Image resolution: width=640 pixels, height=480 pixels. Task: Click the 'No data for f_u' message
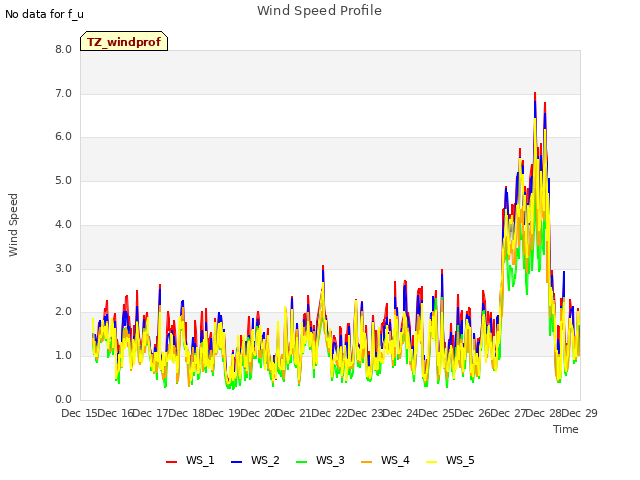(44, 14)
